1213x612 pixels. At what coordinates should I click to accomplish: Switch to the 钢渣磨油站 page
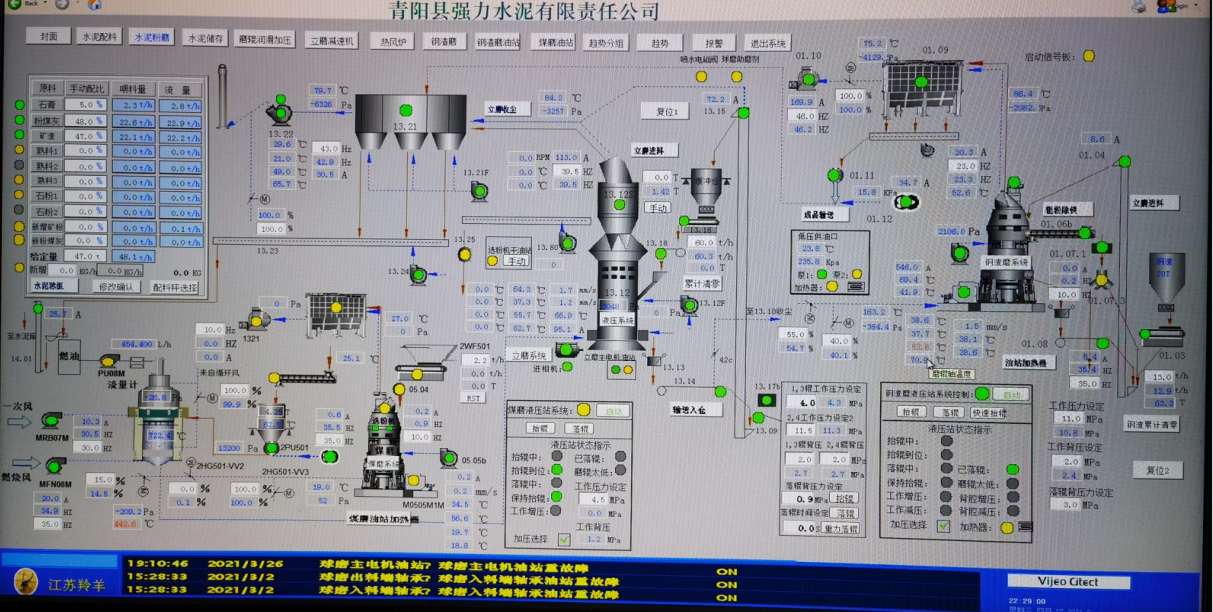(497, 43)
